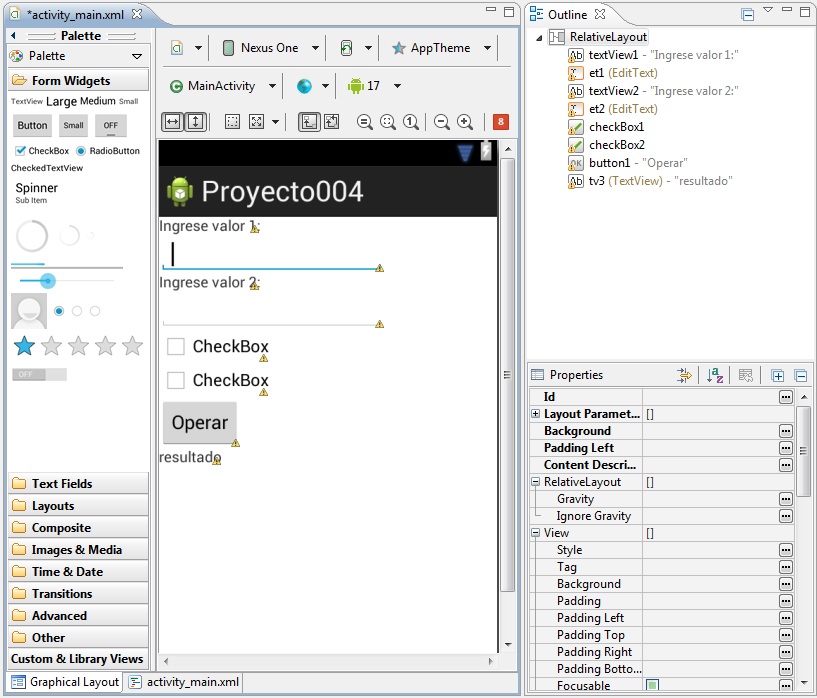Collapse RelativeLayout node in Outline tree
Screen dimensions: 817x698
539,38
